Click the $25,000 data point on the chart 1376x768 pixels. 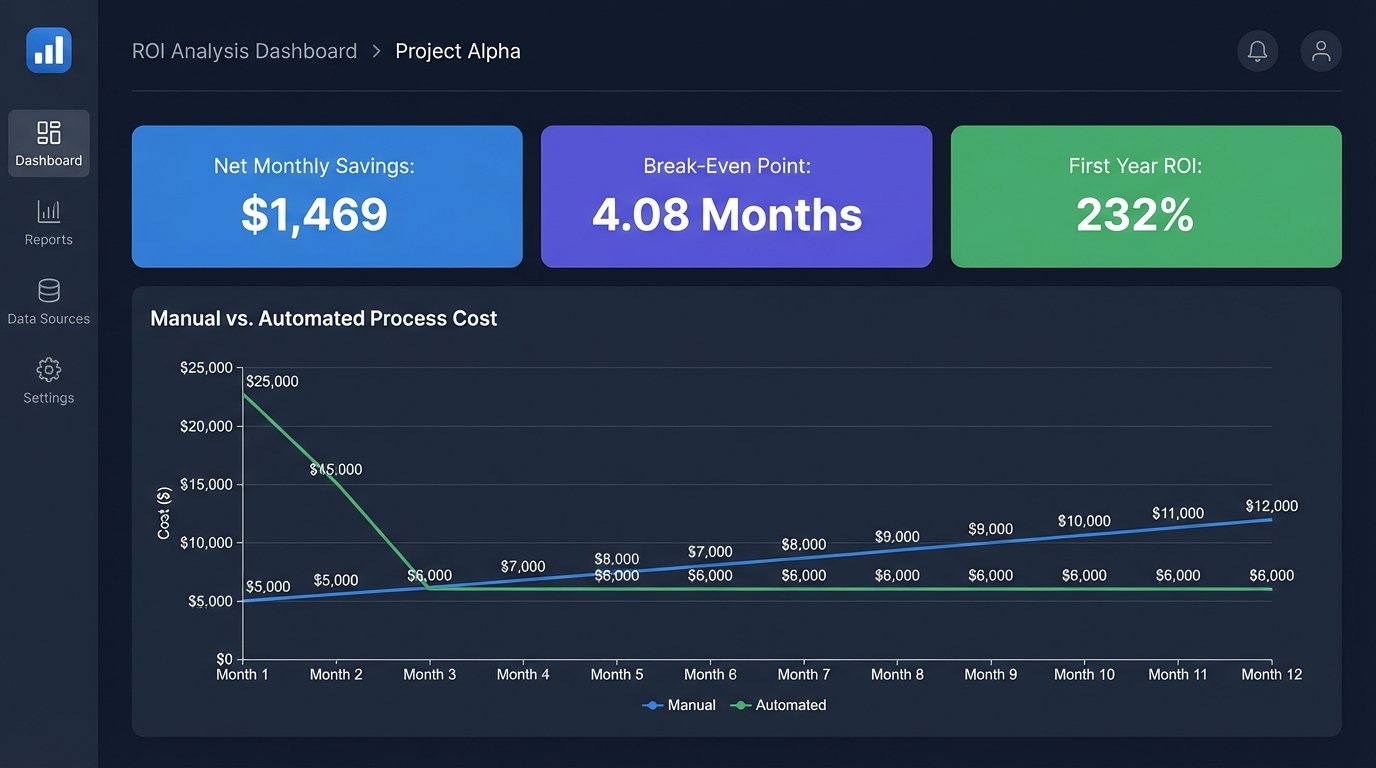243,393
